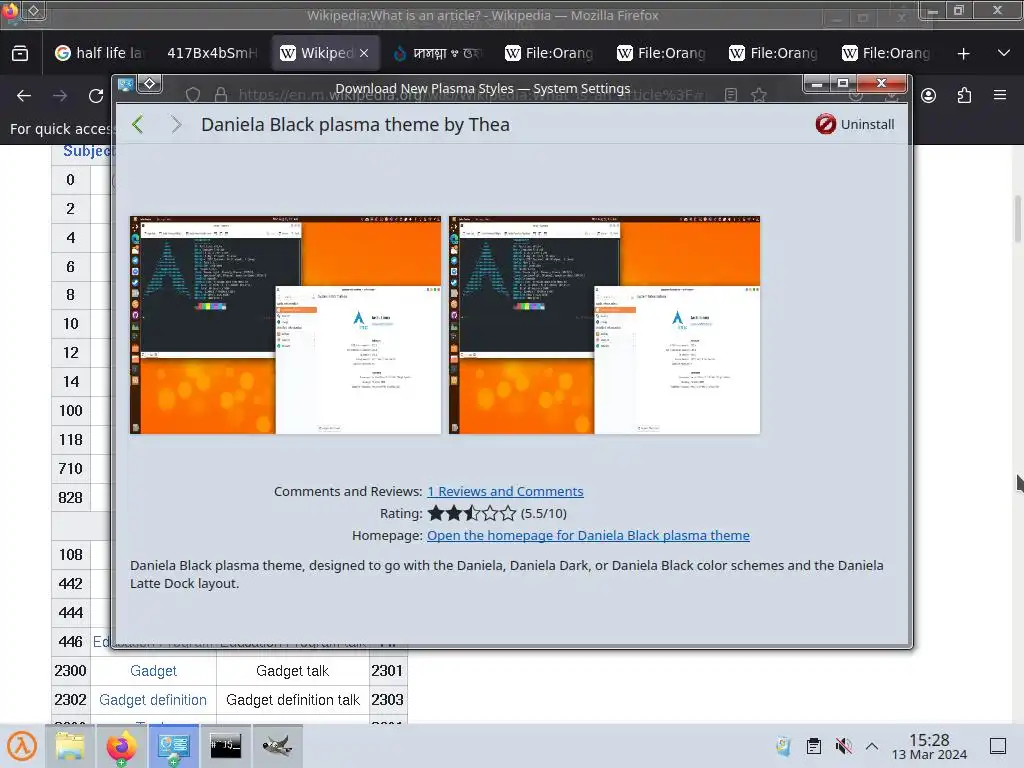Click the Gadget talk table cell
Viewport: 1024px width, 768px height.
coord(293,671)
